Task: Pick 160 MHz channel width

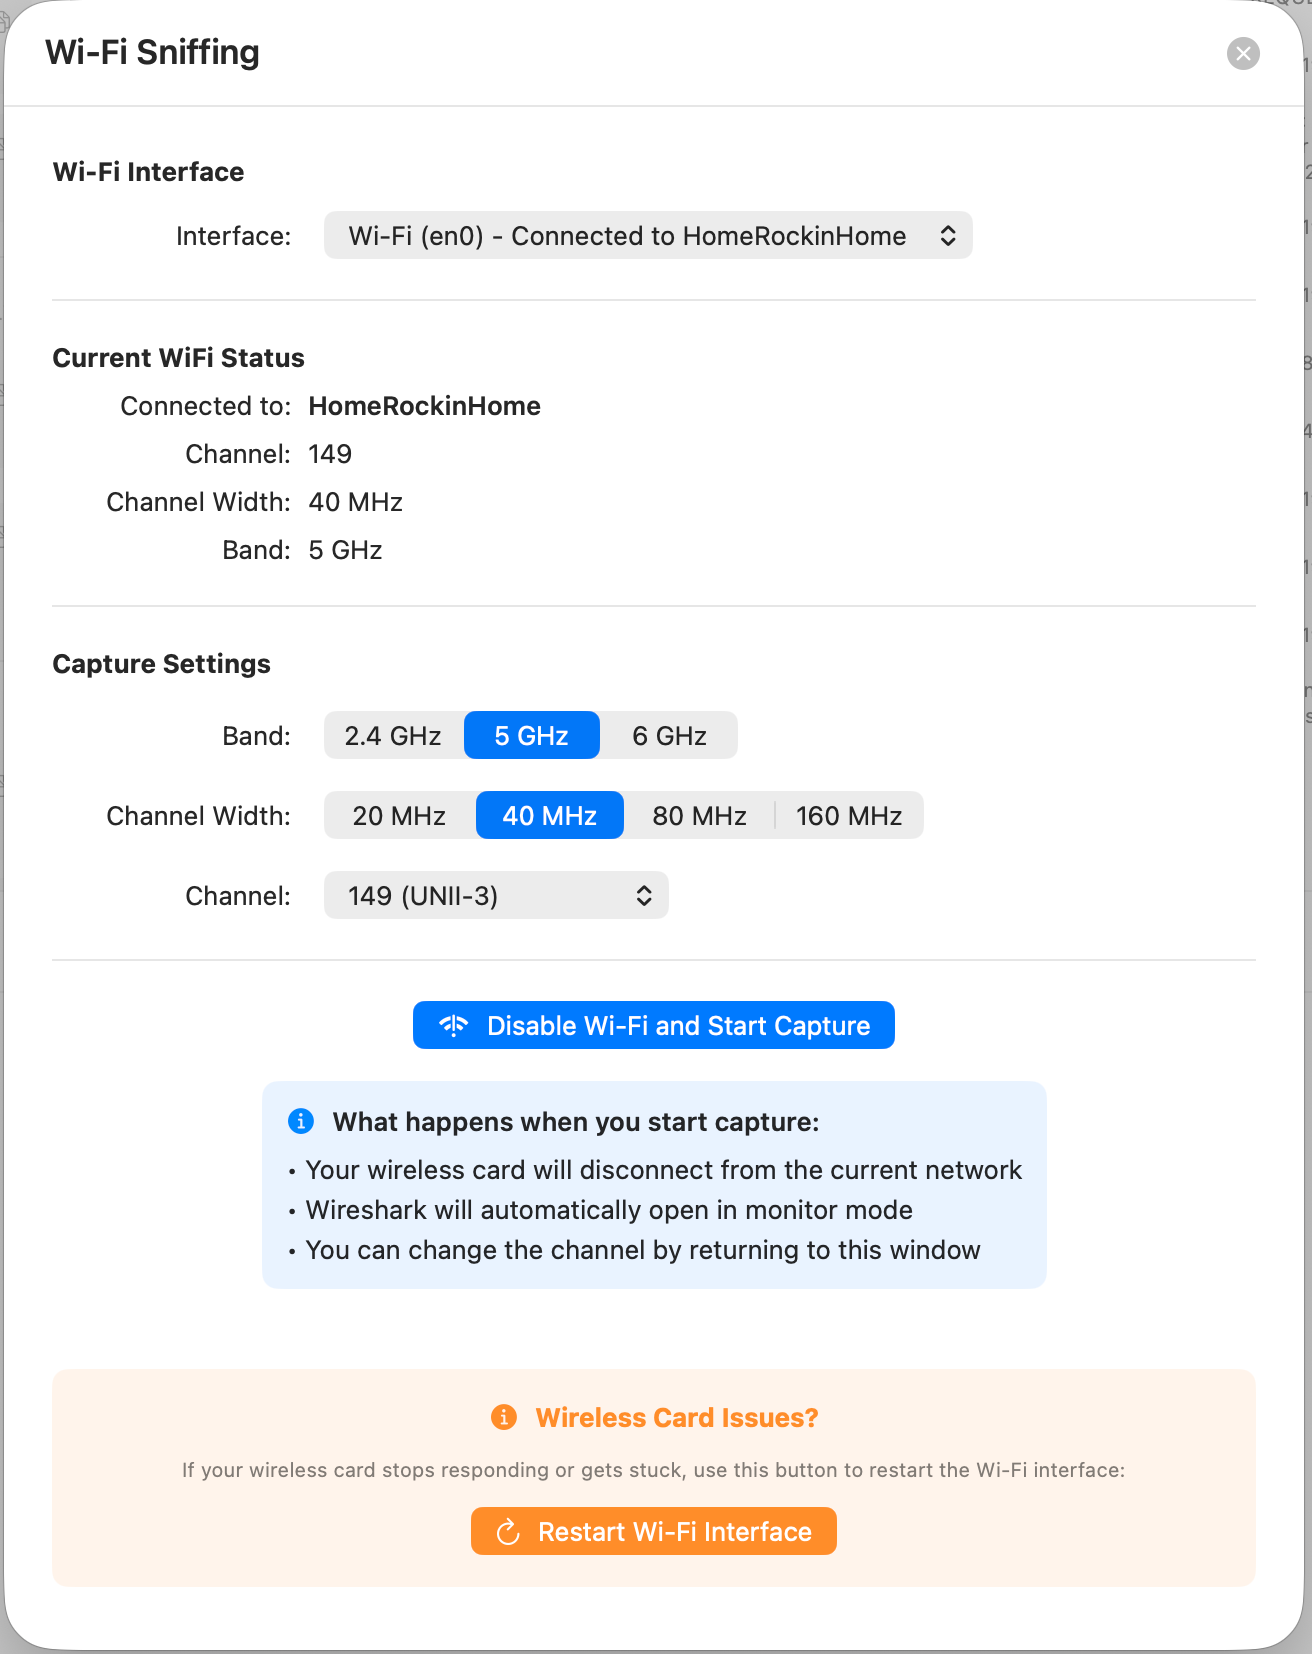Action: pyautogui.click(x=849, y=816)
